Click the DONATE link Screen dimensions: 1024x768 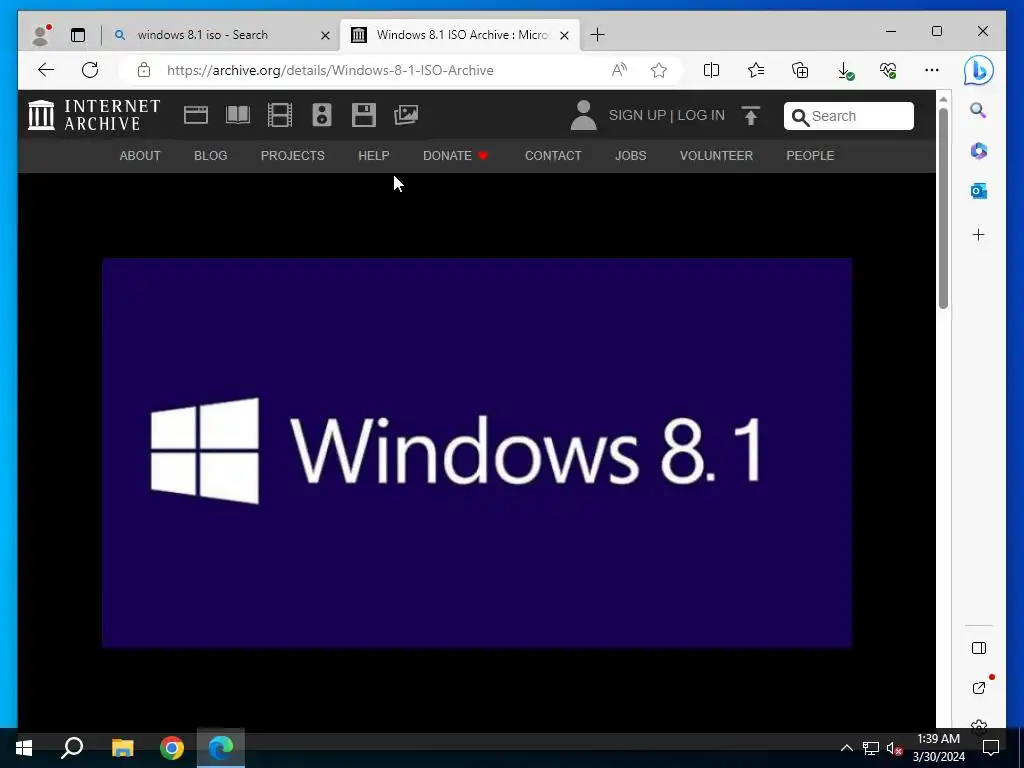click(x=455, y=155)
